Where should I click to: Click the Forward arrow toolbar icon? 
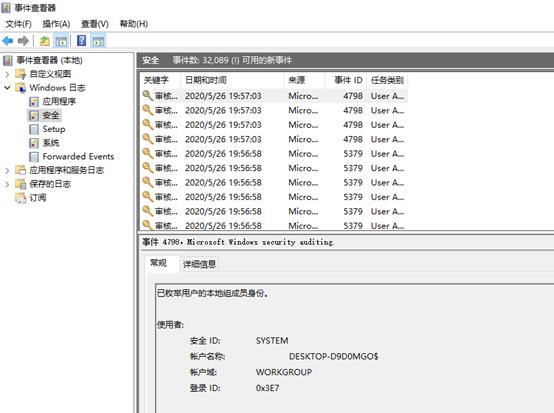(x=23, y=41)
